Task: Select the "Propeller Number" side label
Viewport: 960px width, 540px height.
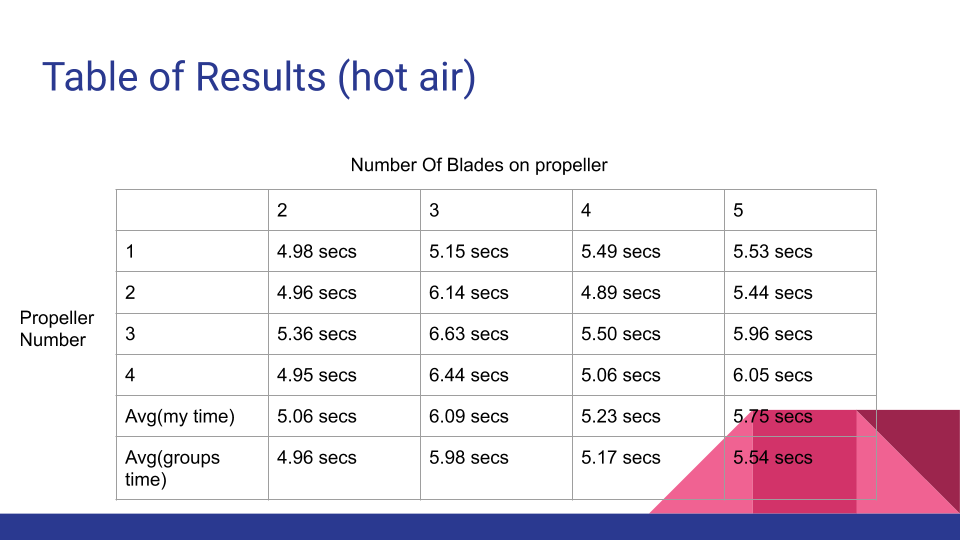Action: click(57, 329)
